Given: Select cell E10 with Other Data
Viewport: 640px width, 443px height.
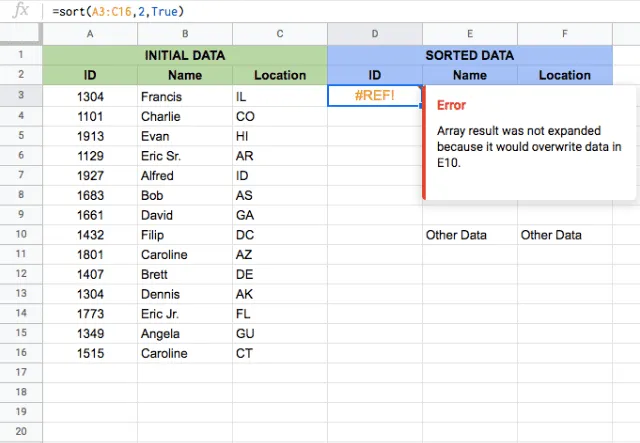Looking at the screenshot, I should coord(470,235).
